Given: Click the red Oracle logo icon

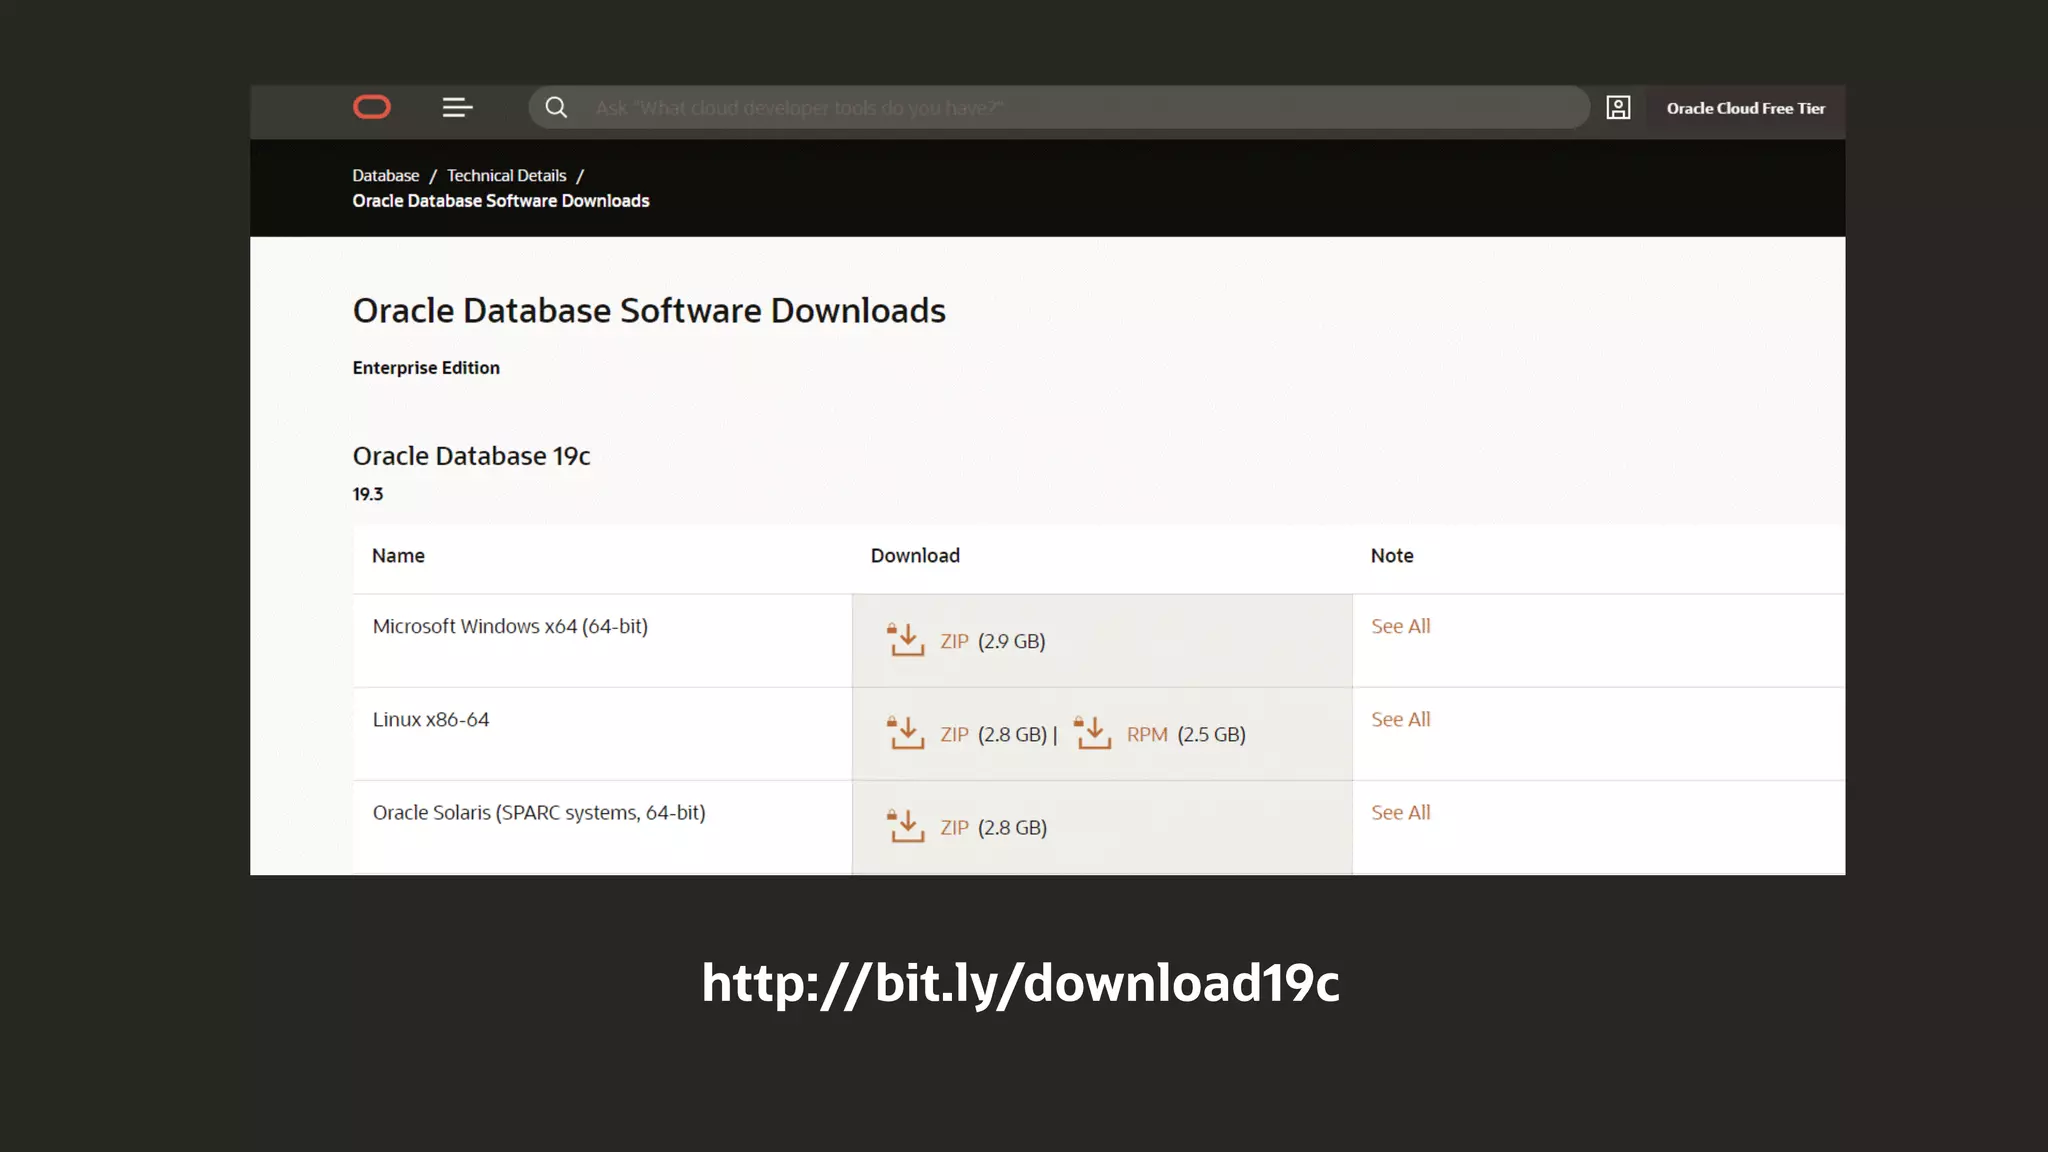Looking at the screenshot, I should [x=372, y=107].
